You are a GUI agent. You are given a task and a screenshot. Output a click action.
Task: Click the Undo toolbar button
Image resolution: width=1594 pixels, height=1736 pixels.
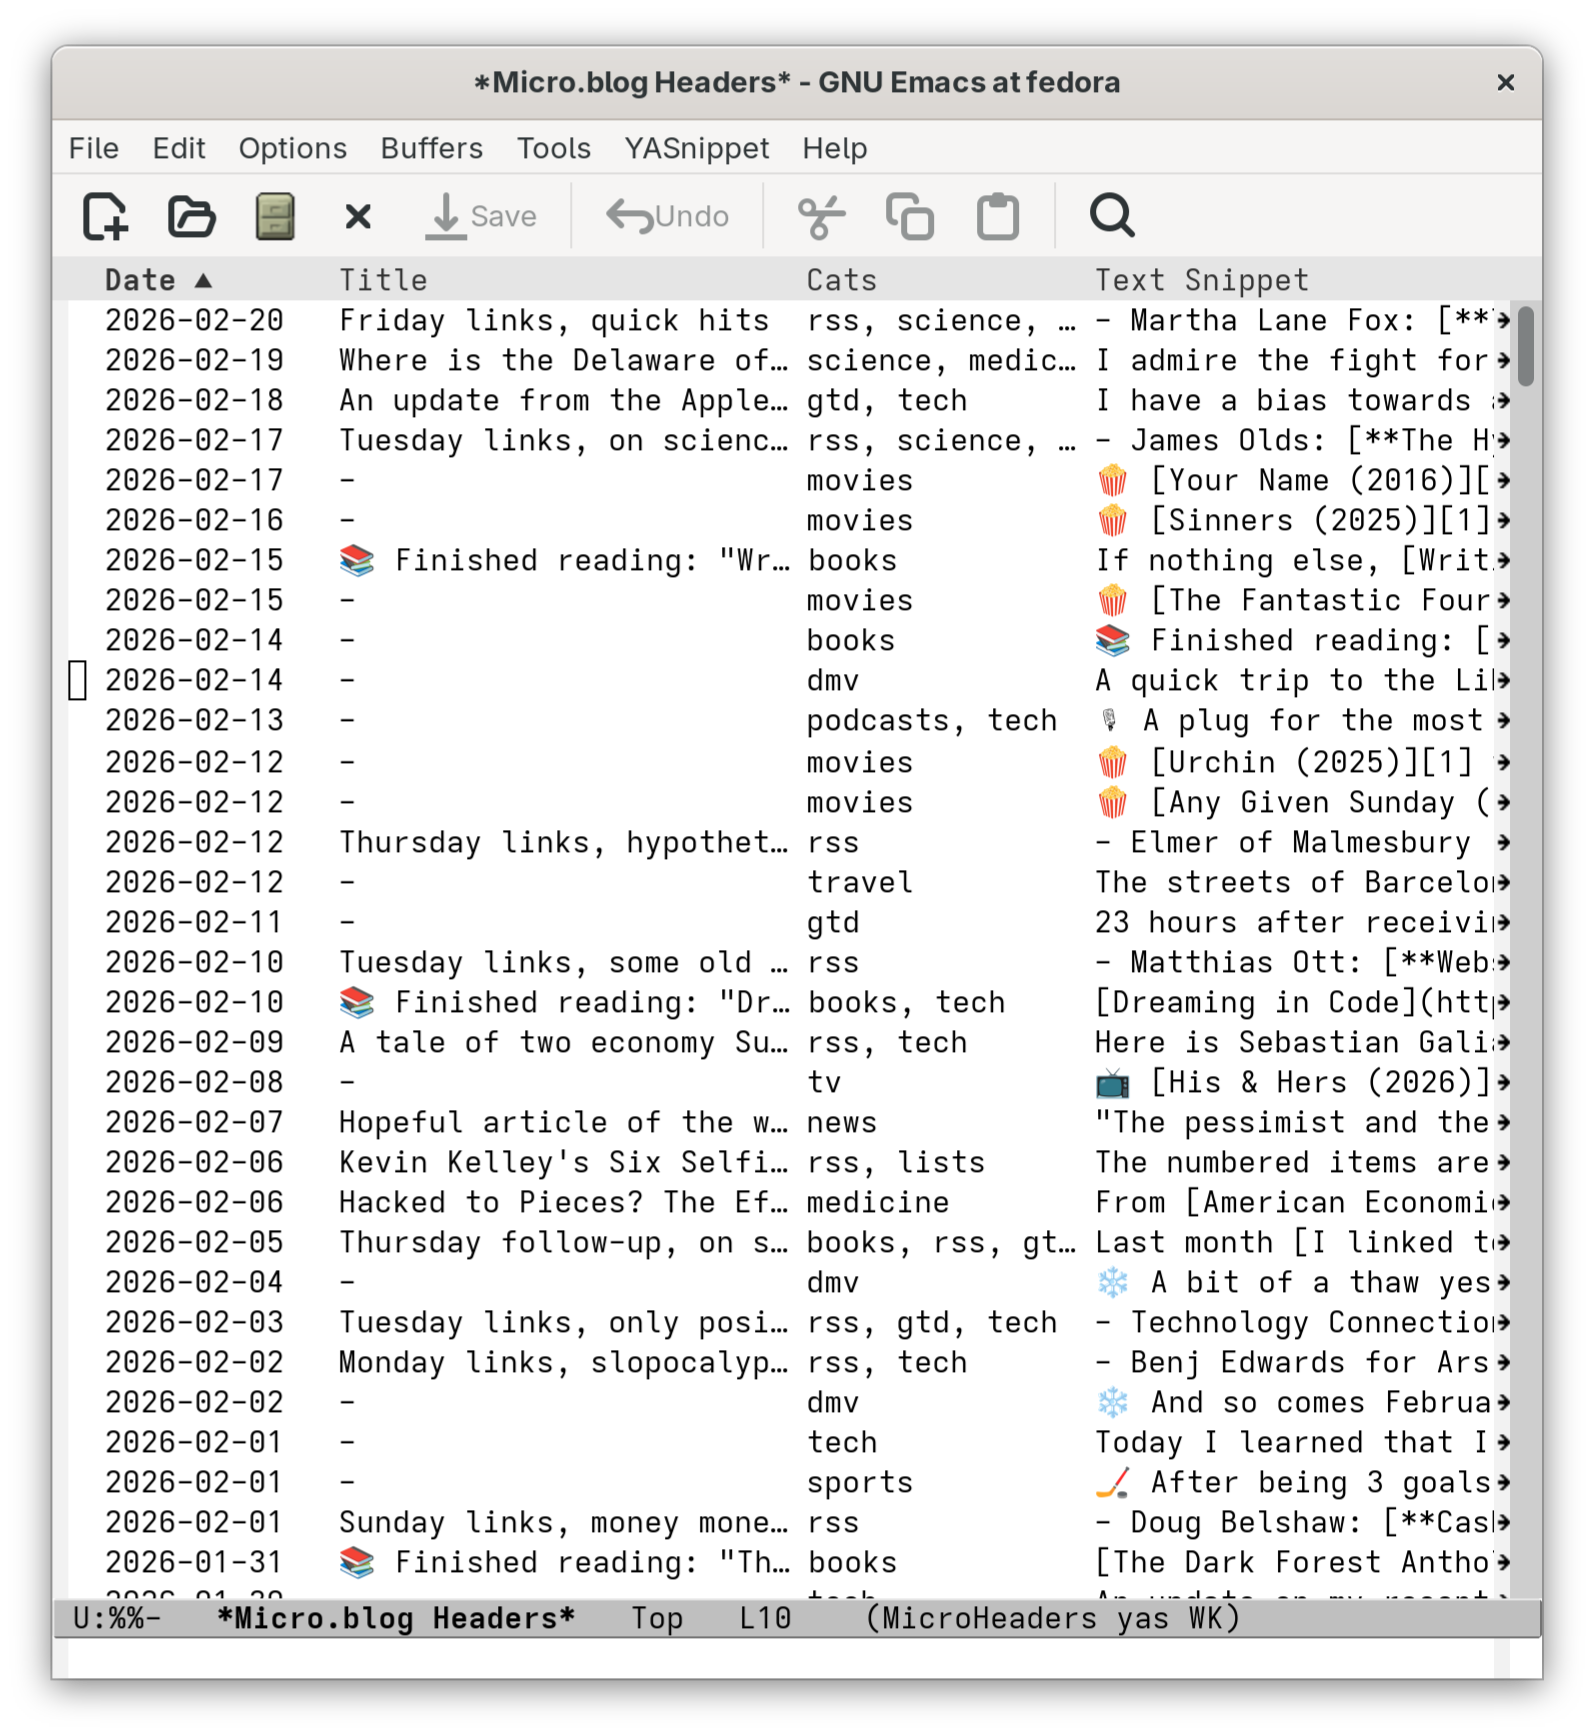click(x=667, y=216)
